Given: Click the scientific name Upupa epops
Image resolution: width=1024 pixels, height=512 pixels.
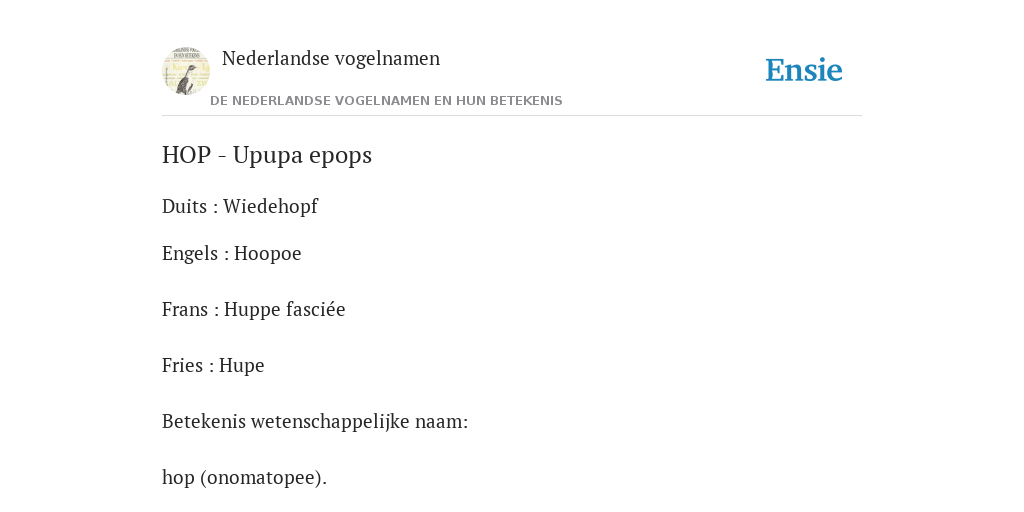Looking at the screenshot, I should click(x=302, y=155).
